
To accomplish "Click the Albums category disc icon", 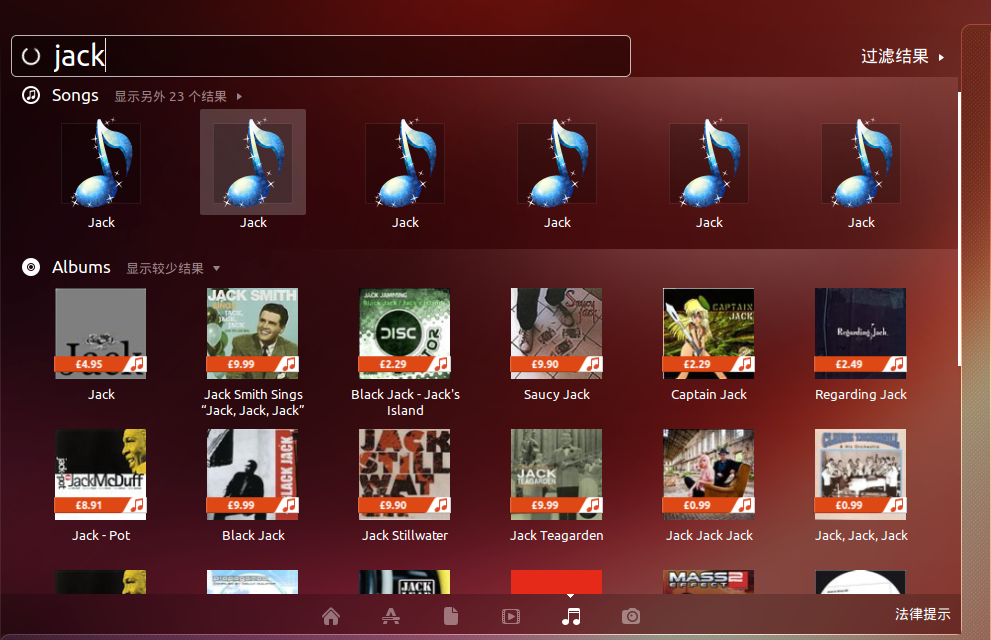I will (x=32, y=267).
